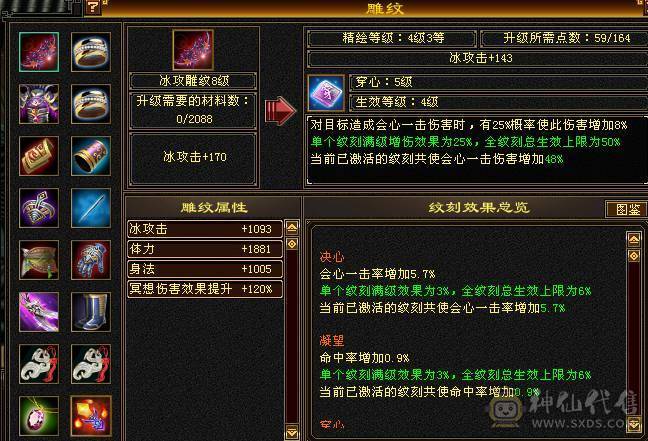Select the purple bracer equipment slot
The width and height of the screenshot is (648, 441).
click(x=91, y=156)
